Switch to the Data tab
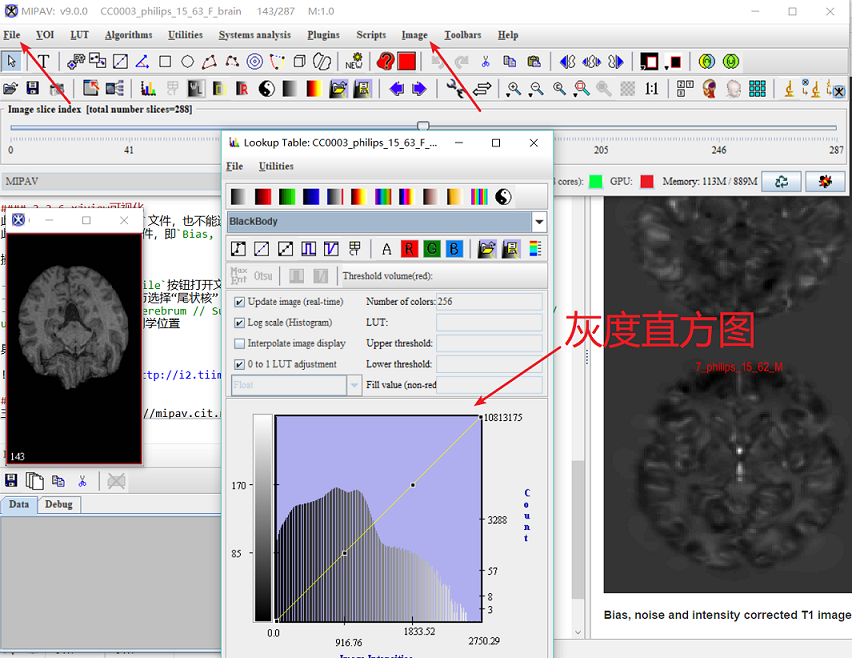This screenshot has height=658, width=852. (x=19, y=504)
